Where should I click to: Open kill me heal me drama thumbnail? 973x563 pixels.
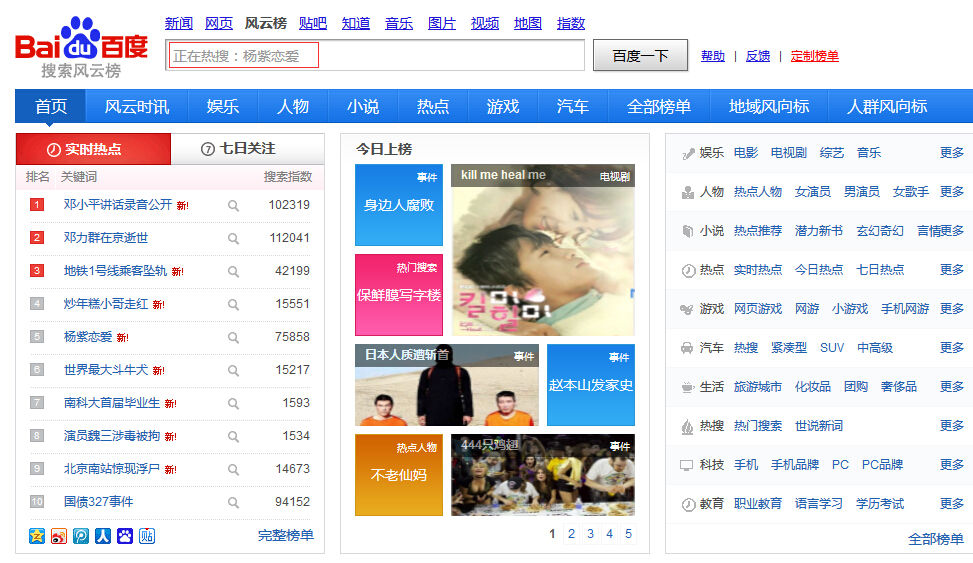543,250
